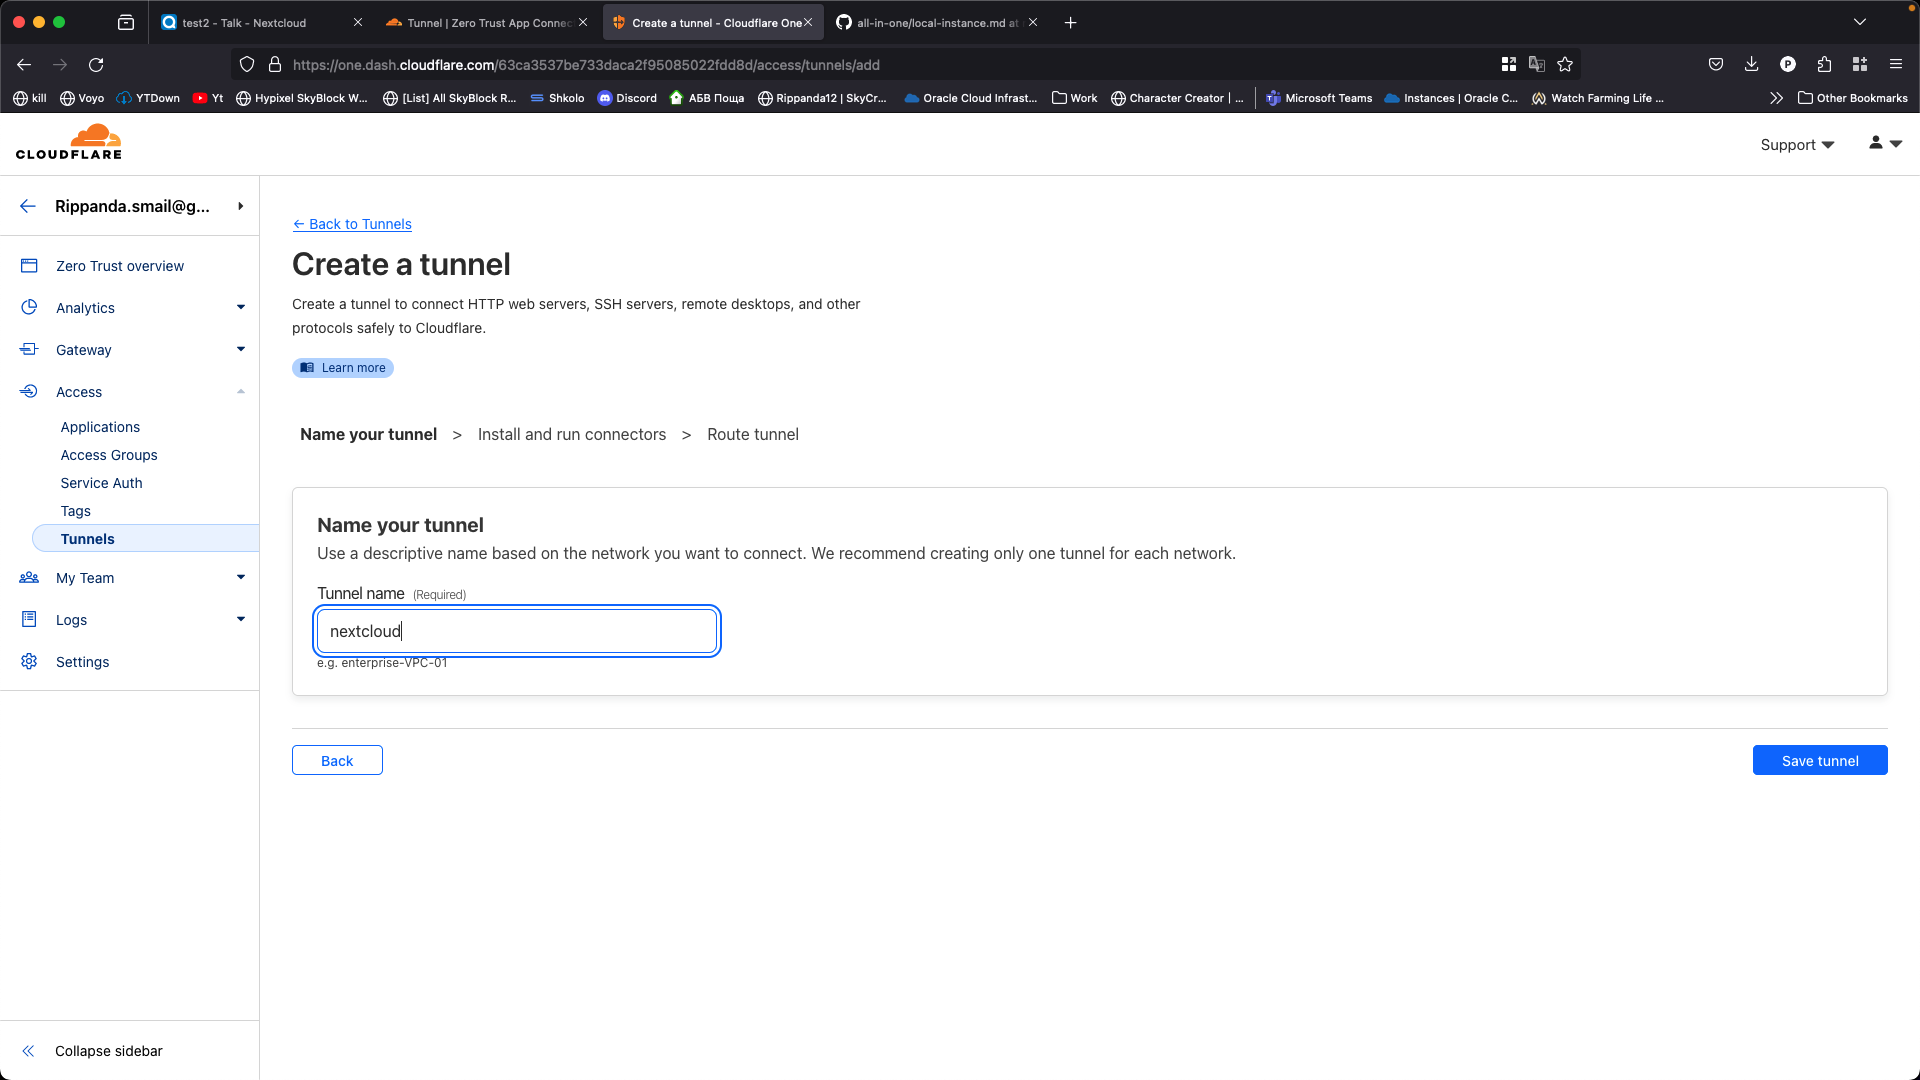Click the Pocket save icon
The height and width of the screenshot is (1080, 1920).
(1715, 65)
